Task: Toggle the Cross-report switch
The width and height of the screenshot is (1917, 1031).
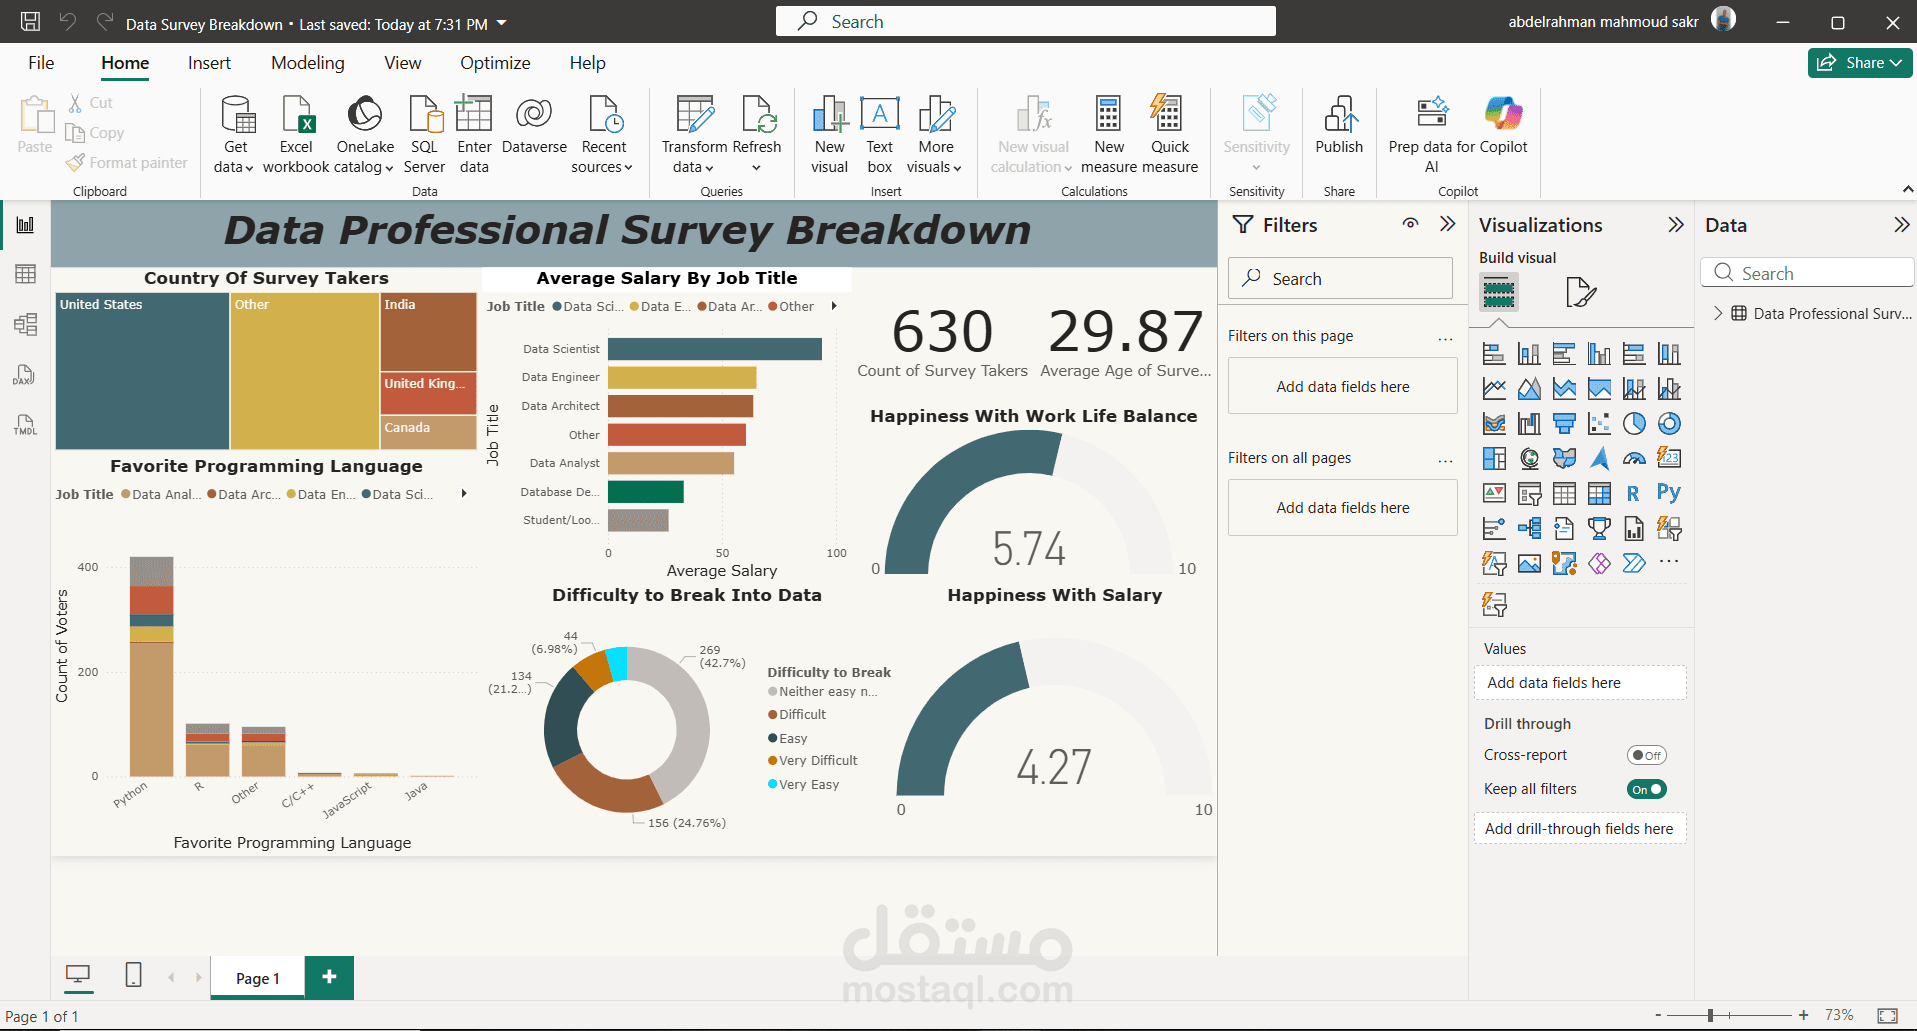Action: click(1646, 755)
